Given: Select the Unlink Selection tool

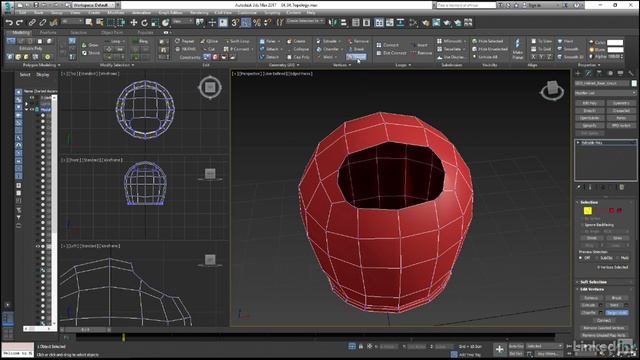Looking at the screenshot, I should pyautogui.click(x=42, y=23).
